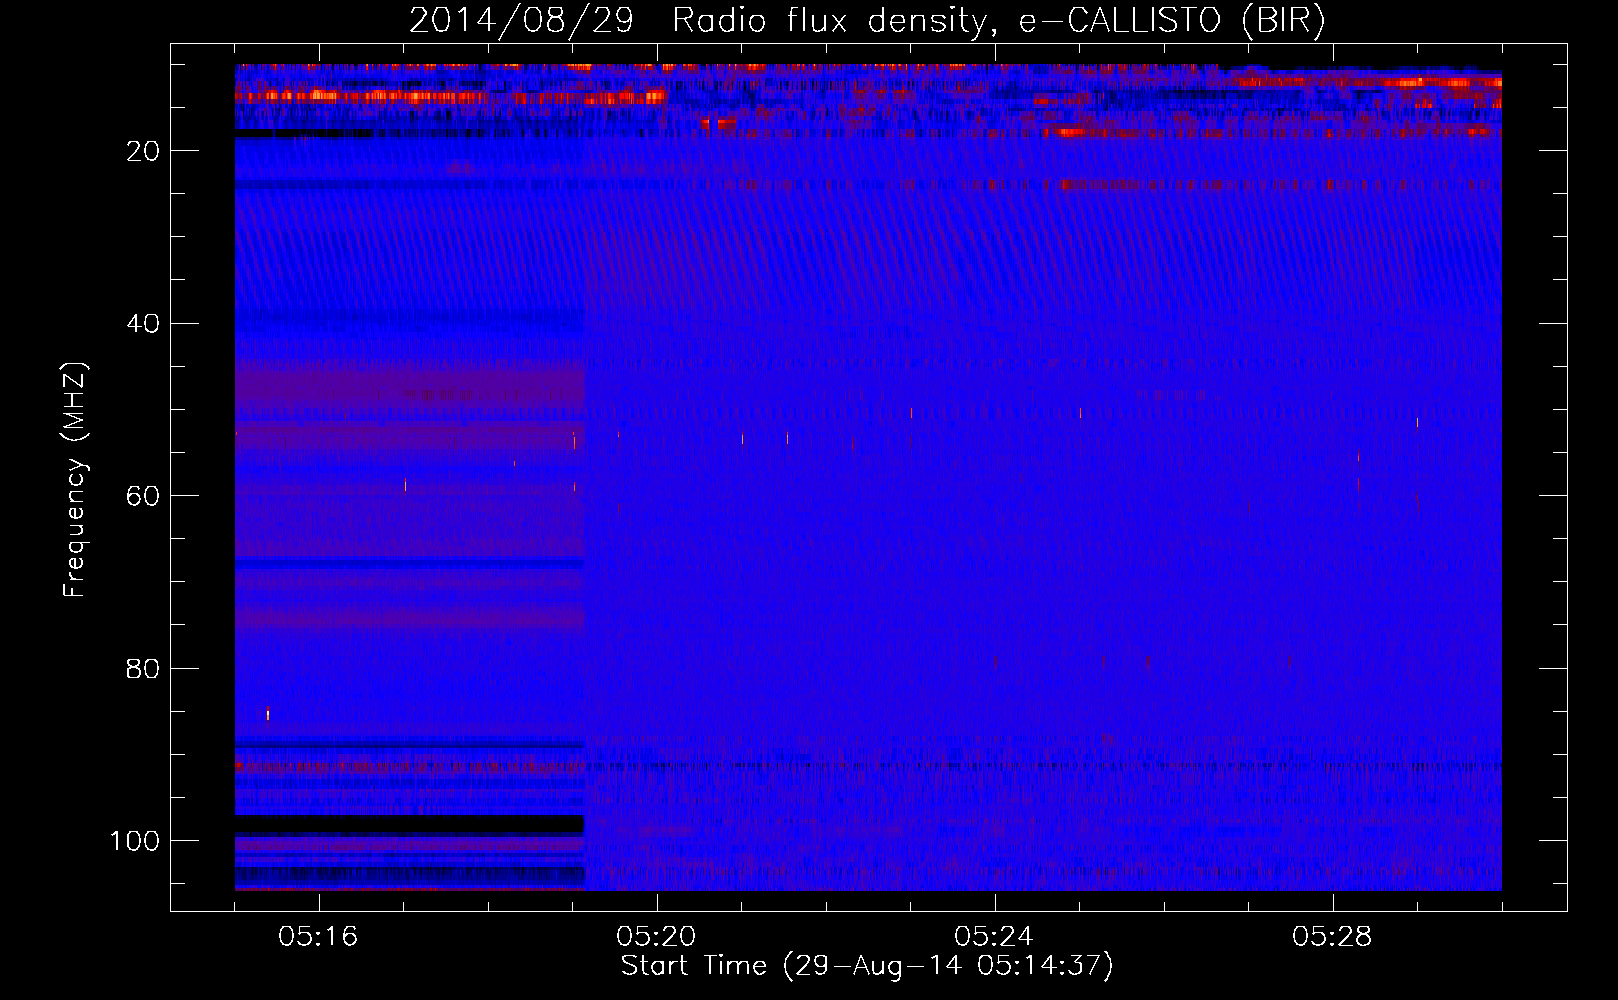Screen dimensions: 1618x1000
Task: Click the '80' frequency tick label
Action: pyautogui.click(x=144, y=668)
